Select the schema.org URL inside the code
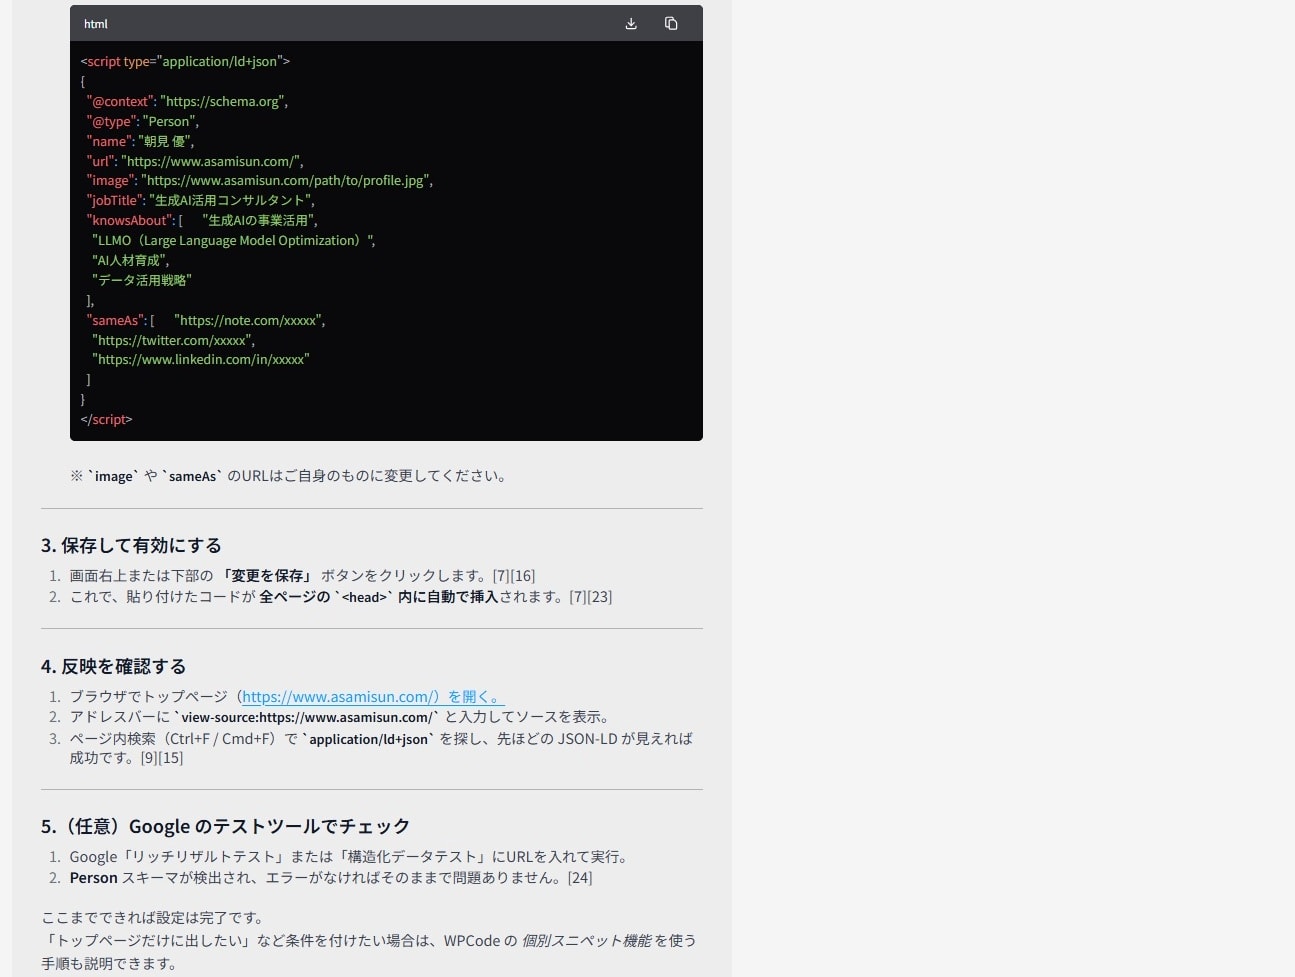 pos(222,101)
